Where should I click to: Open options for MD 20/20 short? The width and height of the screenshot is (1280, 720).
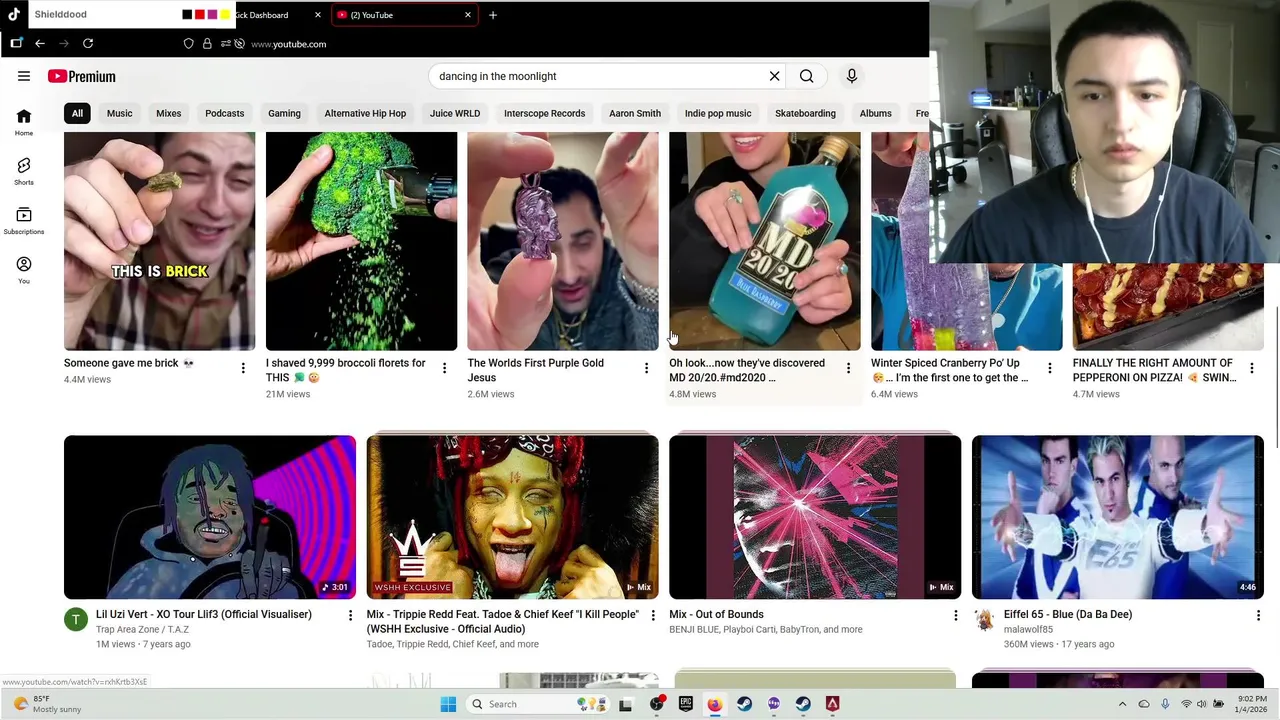848,368
